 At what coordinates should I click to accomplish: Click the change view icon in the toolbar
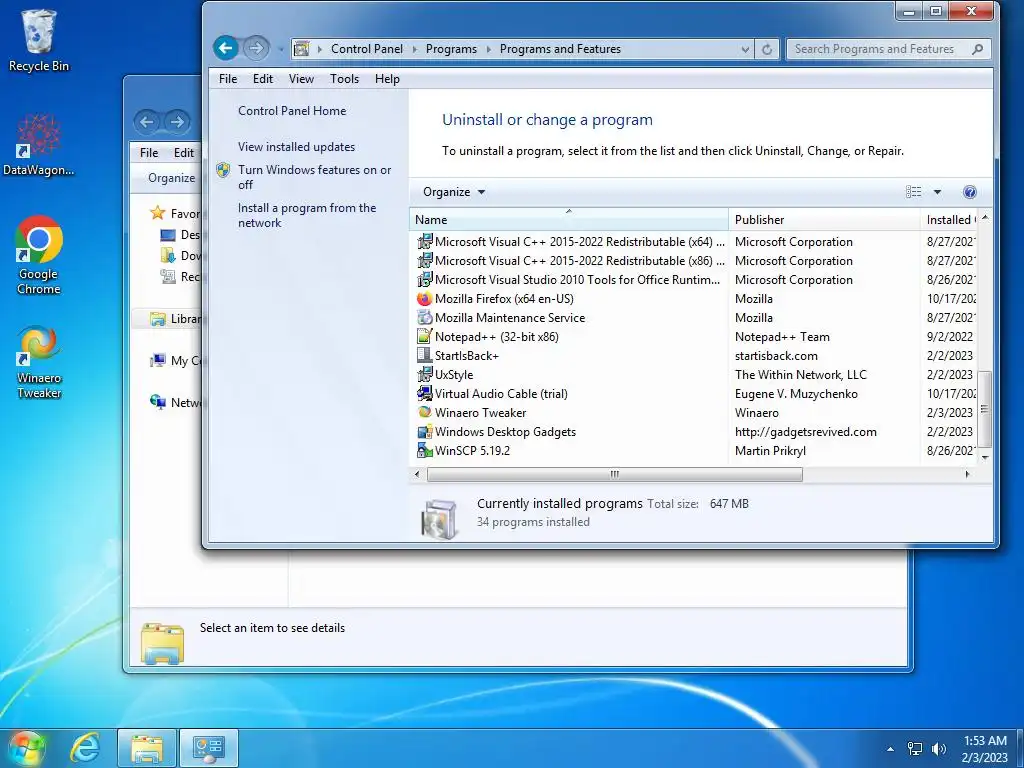click(914, 192)
